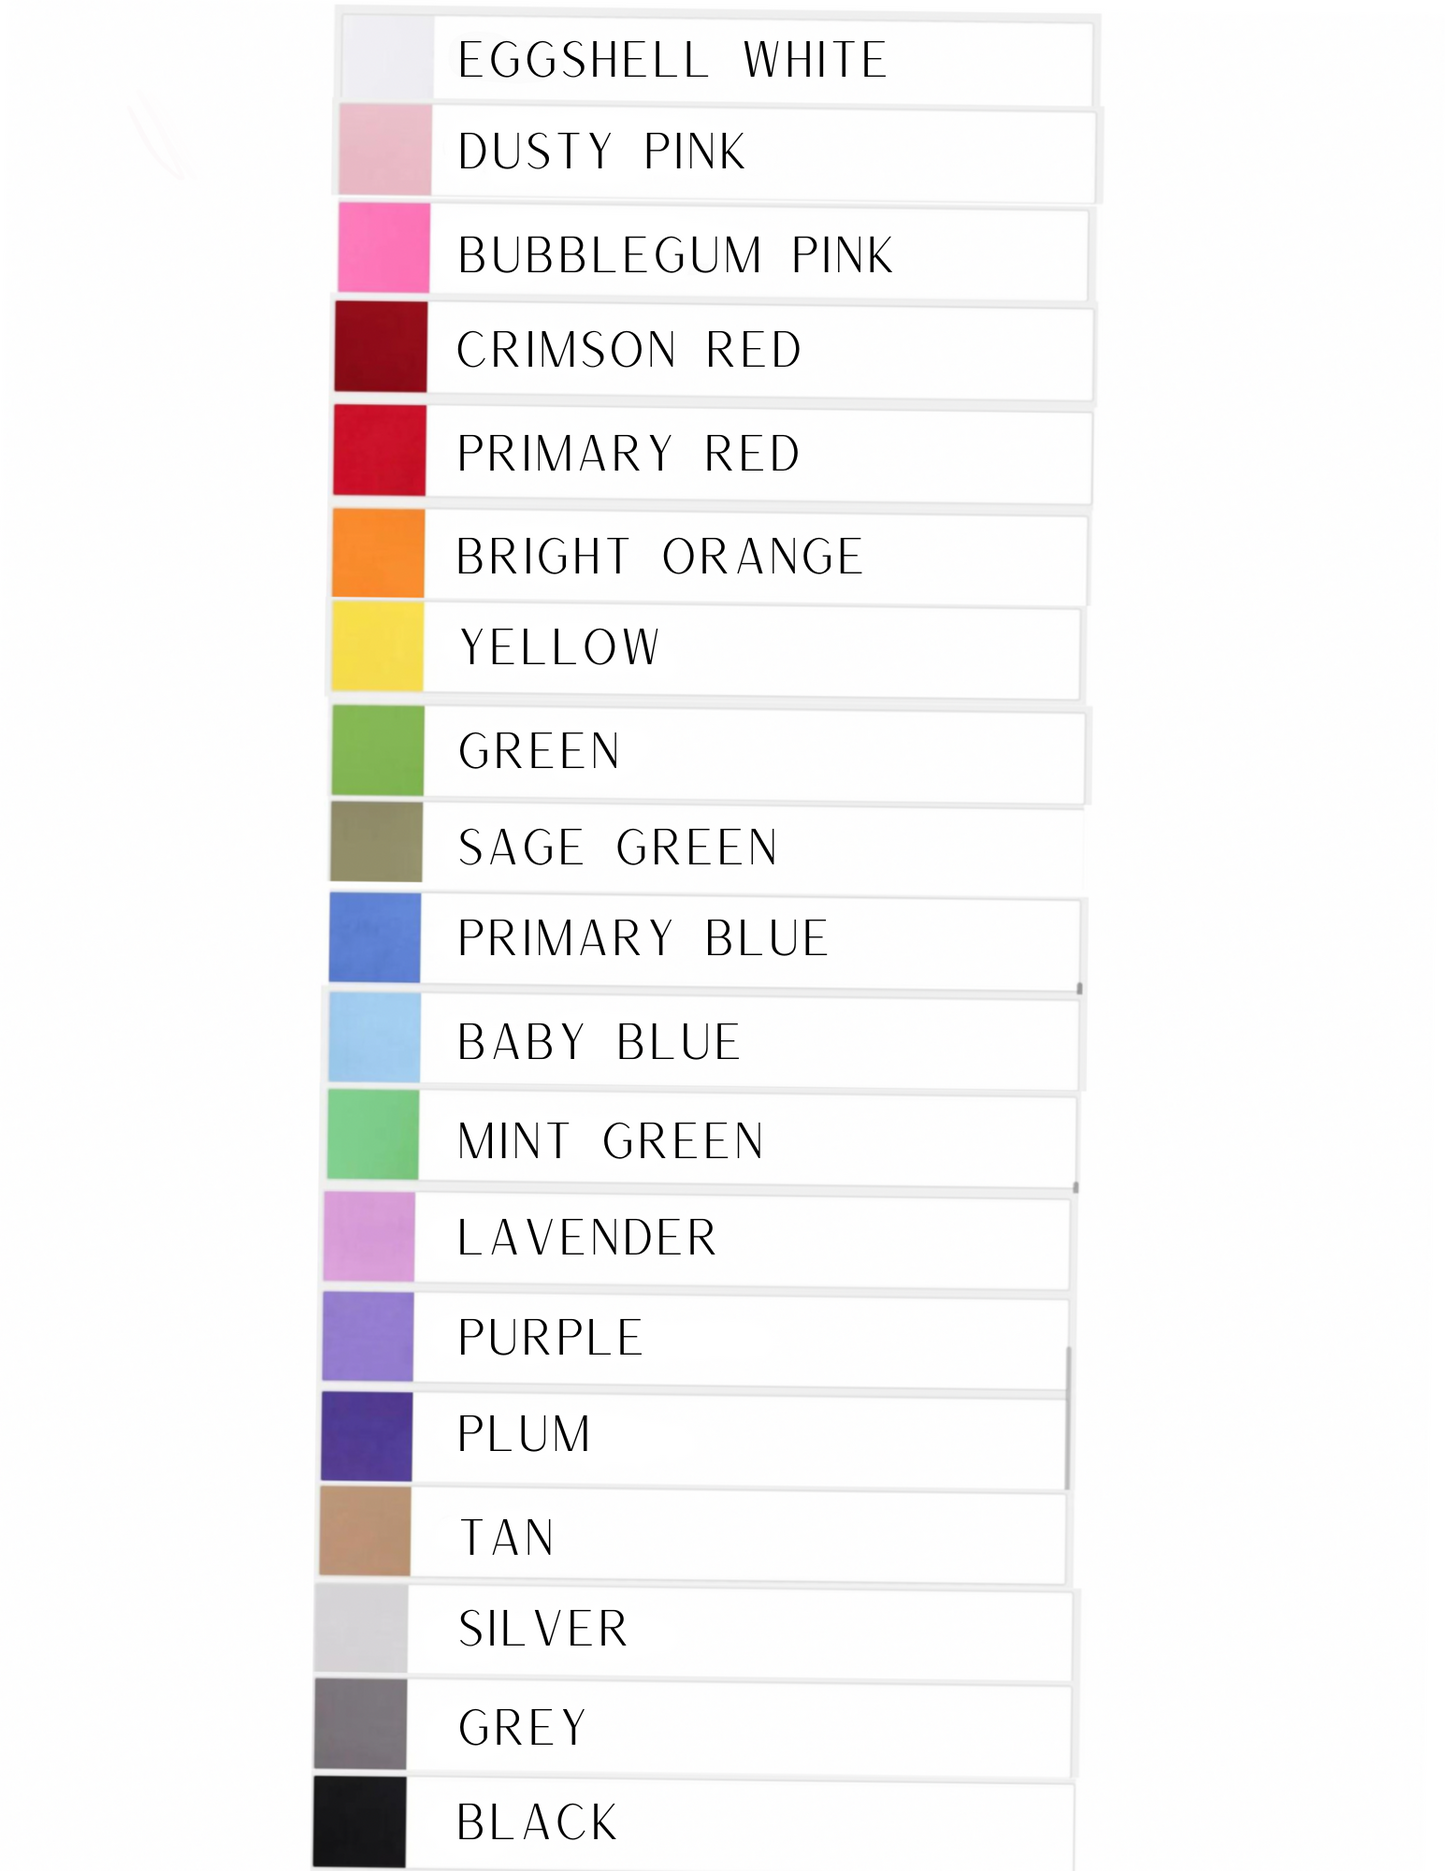The height and width of the screenshot is (1871, 1445).
Task: Select the Primary Red swatch
Action: tap(380, 450)
